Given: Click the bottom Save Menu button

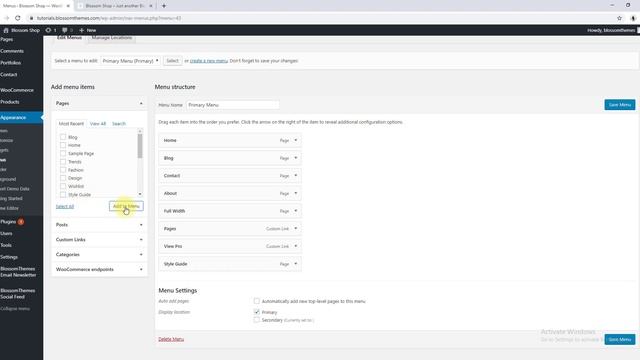Looking at the screenshot, I should (620, 340).
